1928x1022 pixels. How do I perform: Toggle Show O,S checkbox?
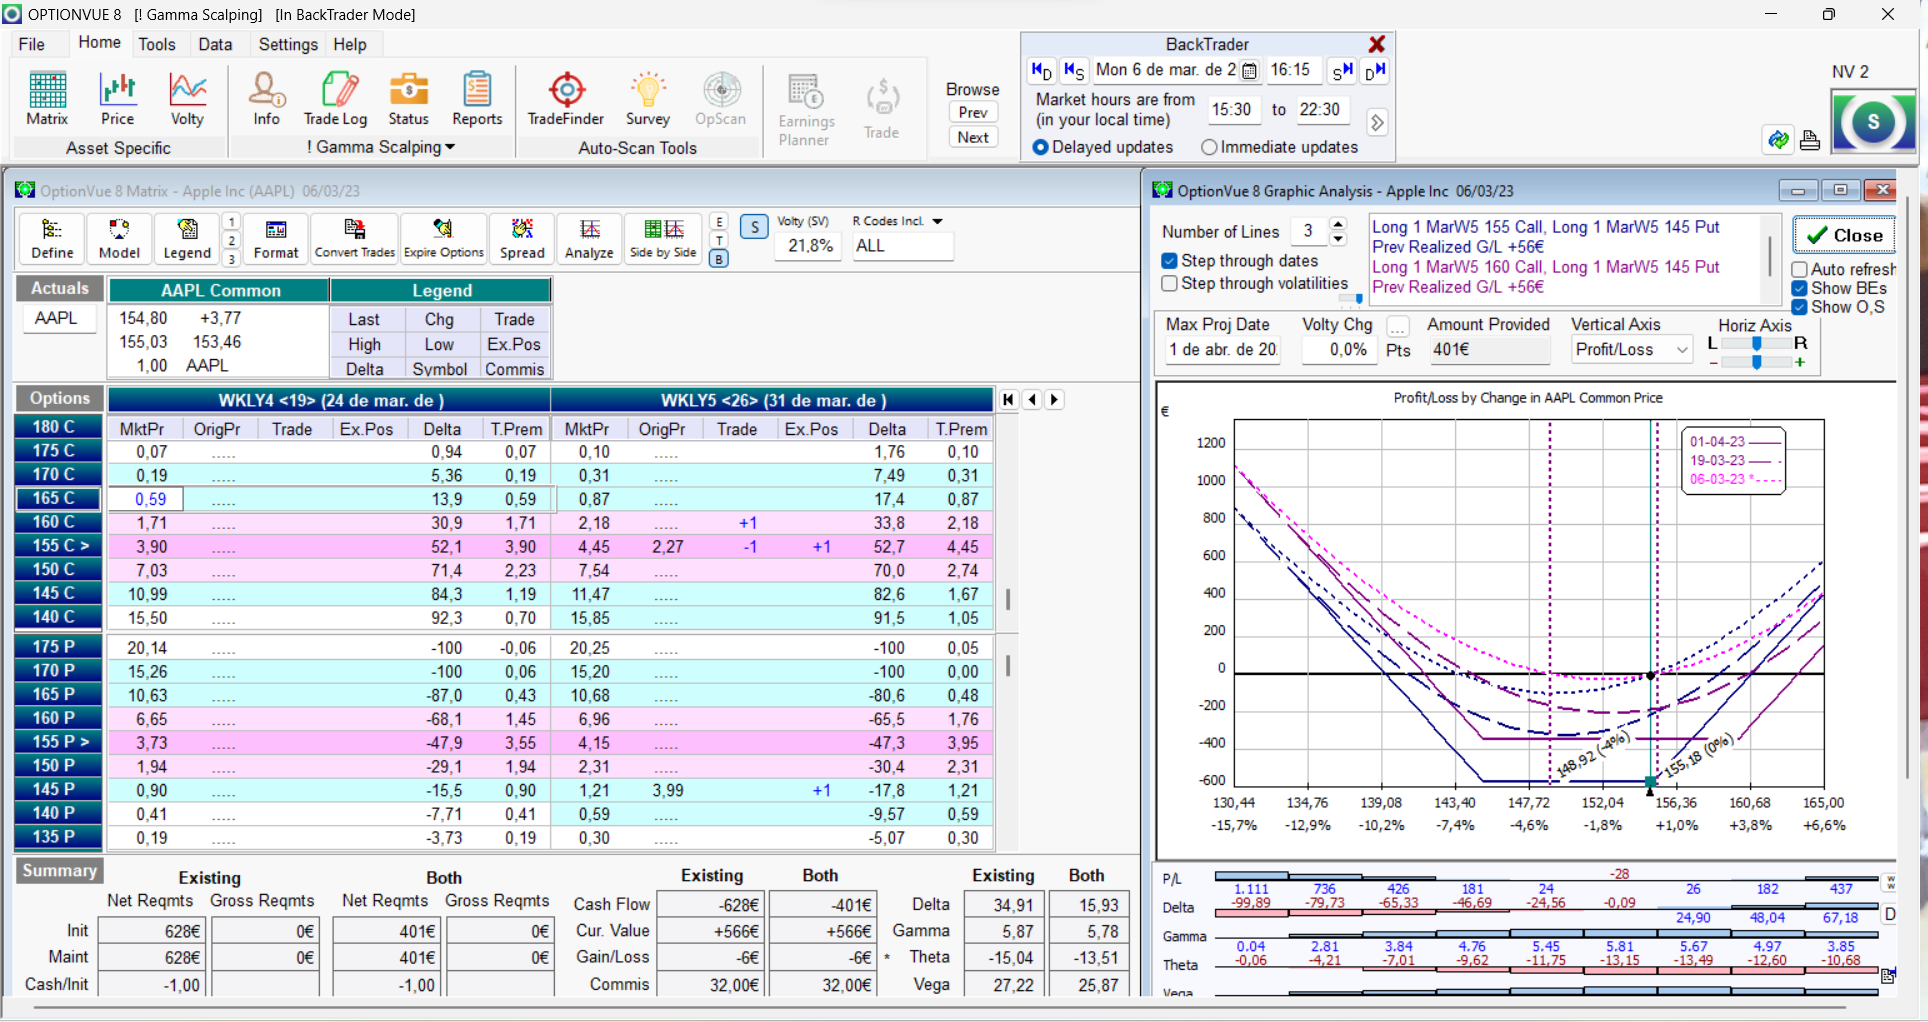(1799, 307)
